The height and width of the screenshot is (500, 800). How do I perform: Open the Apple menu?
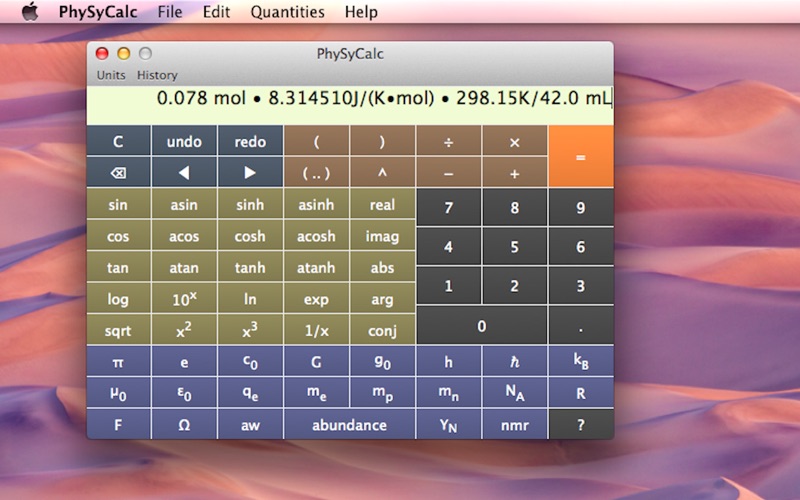pos(30,11)
